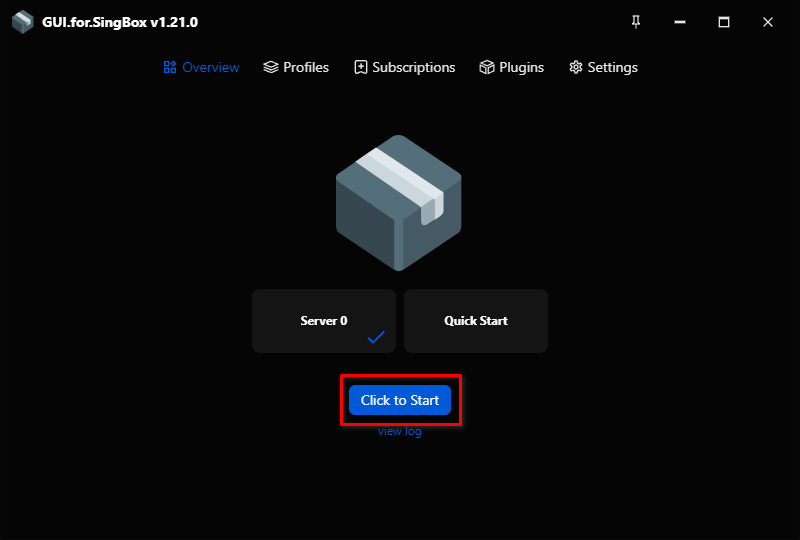The image size is (800, 540).
Task: Close the GUI.for.SingBox window
Action: click(767, 22)
